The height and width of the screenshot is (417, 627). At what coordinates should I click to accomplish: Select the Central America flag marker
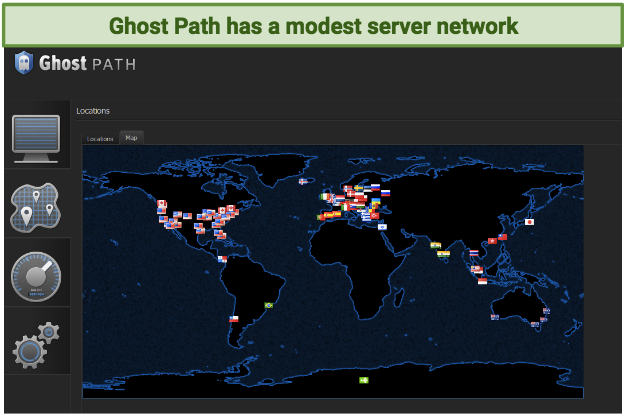(x=222, y=259)
